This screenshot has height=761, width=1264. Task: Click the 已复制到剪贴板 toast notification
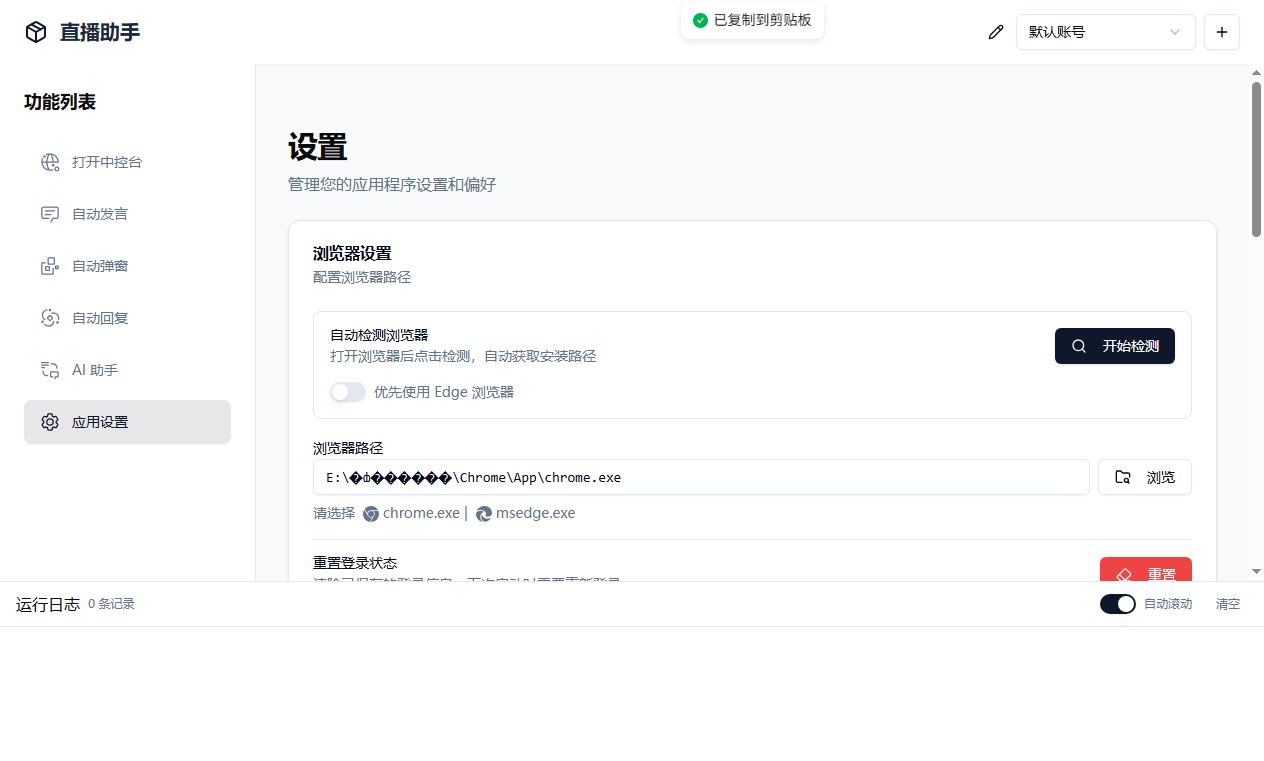[752, 20]
